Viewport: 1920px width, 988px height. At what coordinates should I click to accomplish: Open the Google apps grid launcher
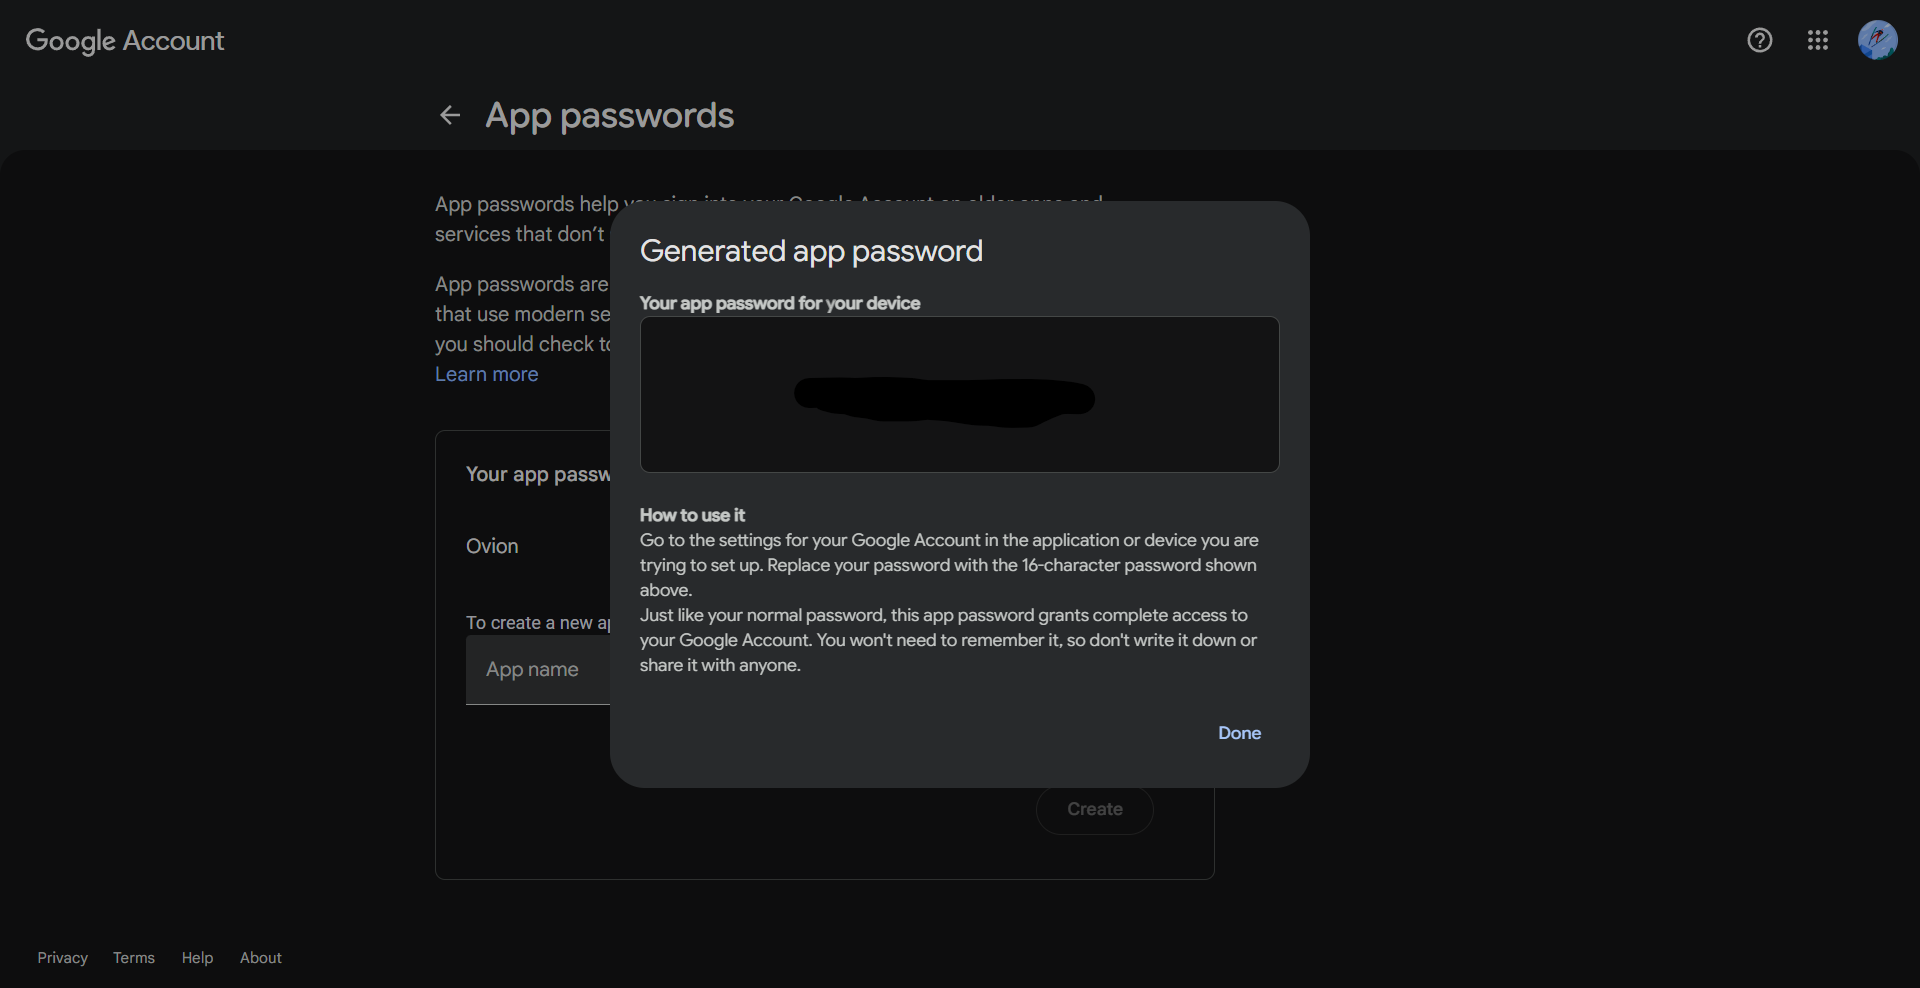[1818, 40]
